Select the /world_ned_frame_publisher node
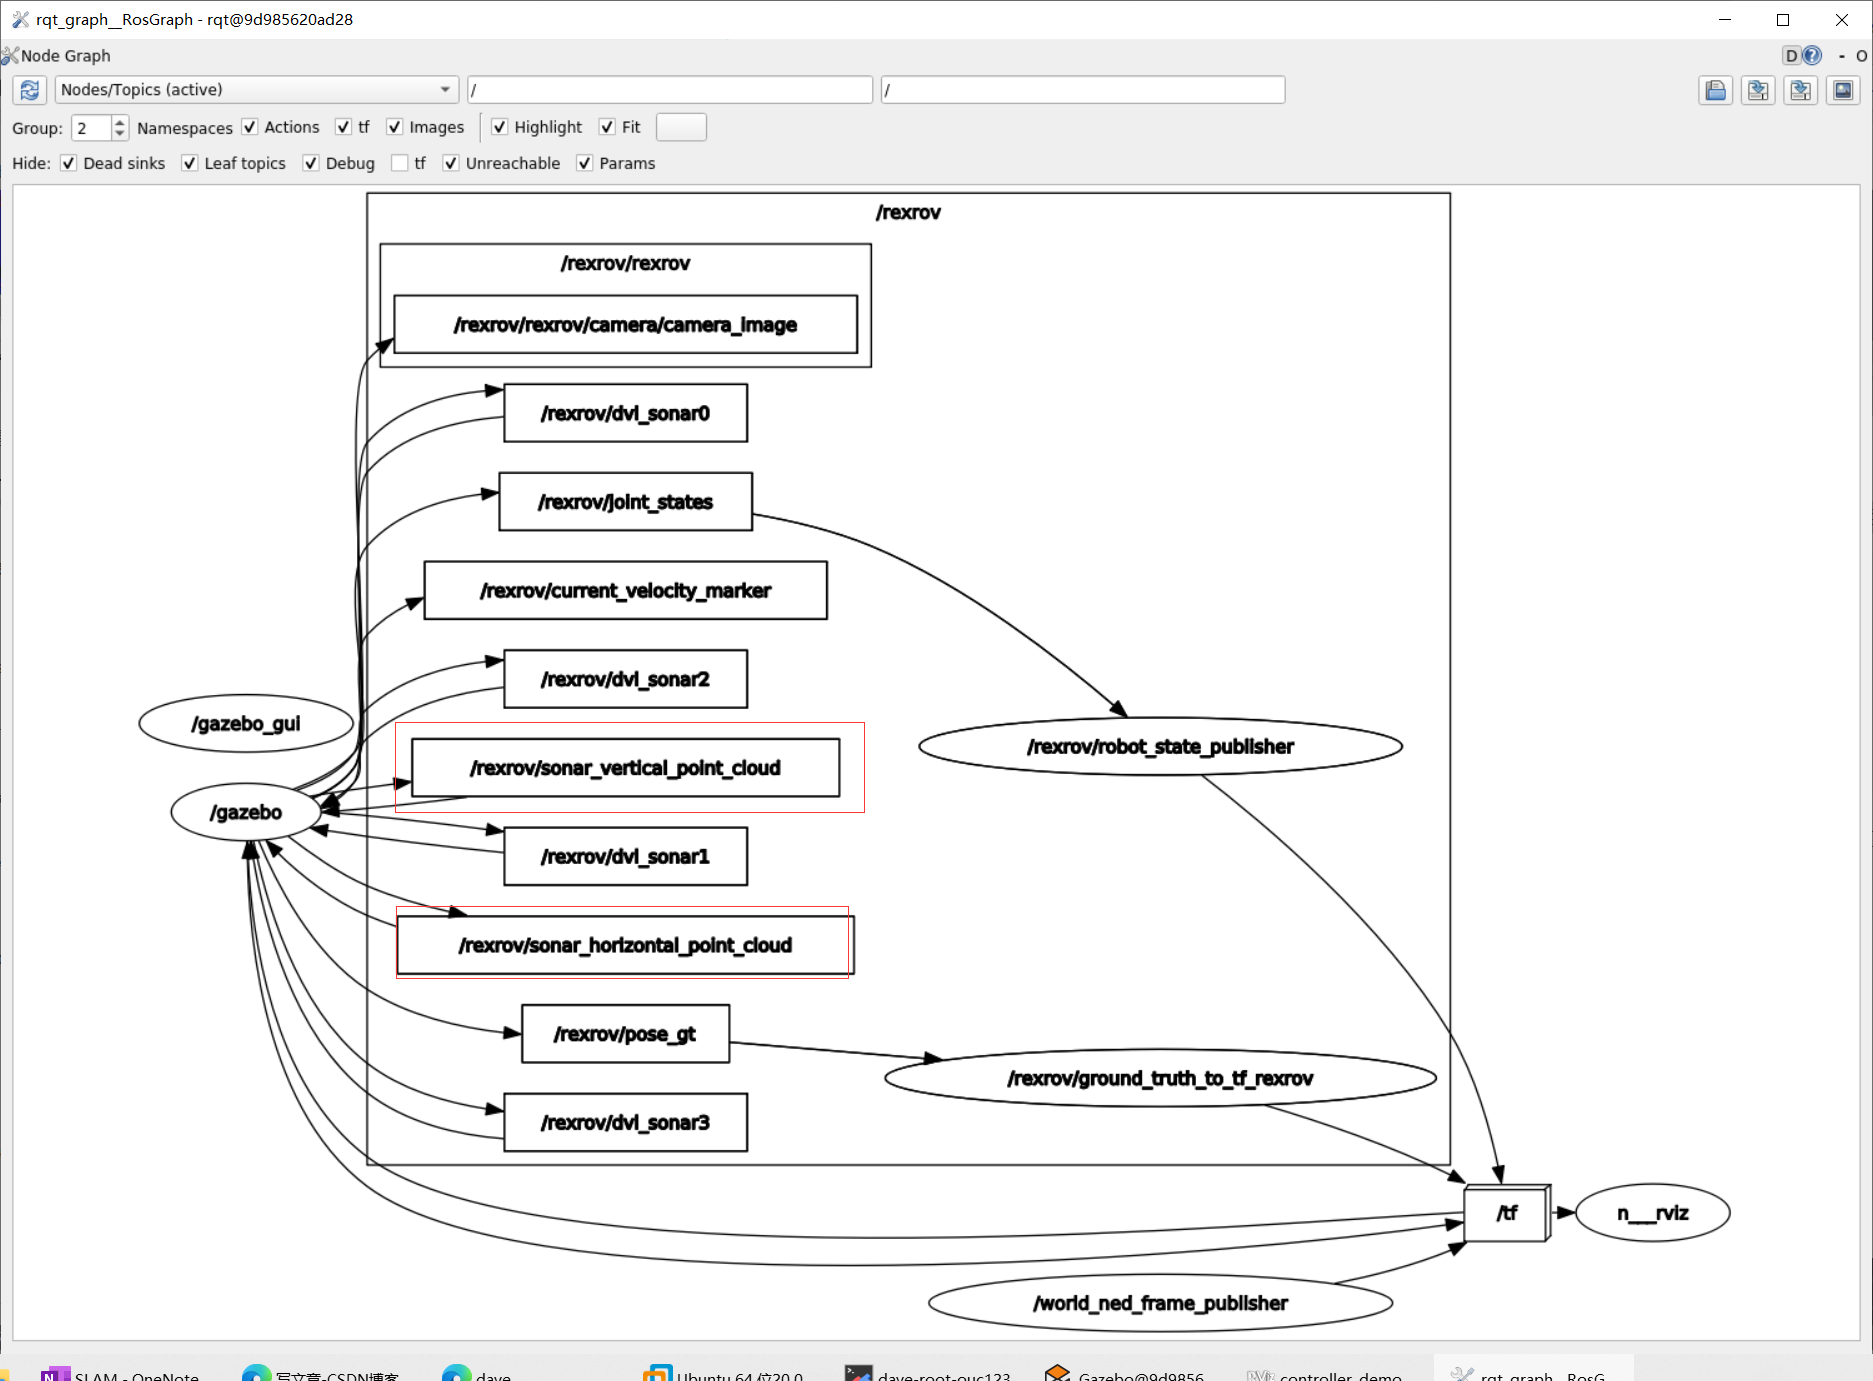This screenshot has height=1381, width=1873. pyautogui.click(x=1160, y=1303)
